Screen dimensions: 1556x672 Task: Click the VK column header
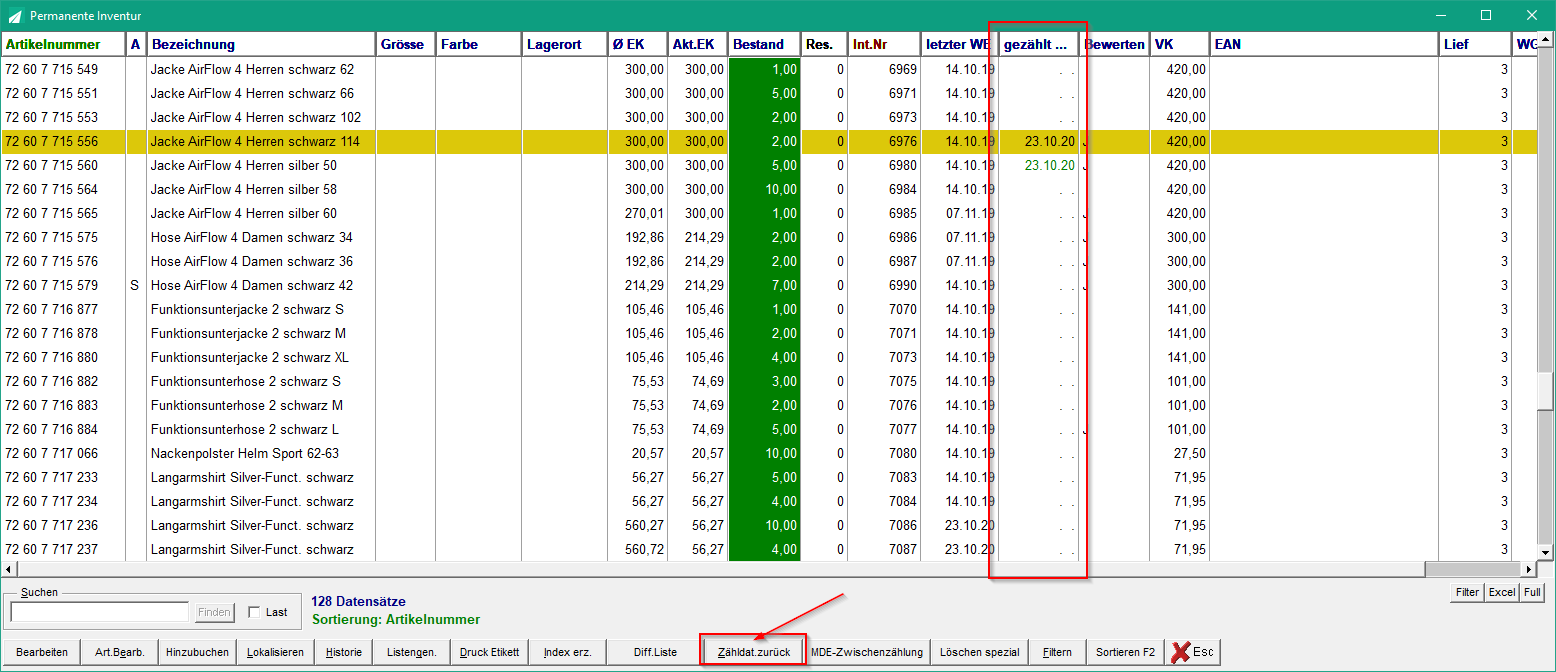(1179, 44)
